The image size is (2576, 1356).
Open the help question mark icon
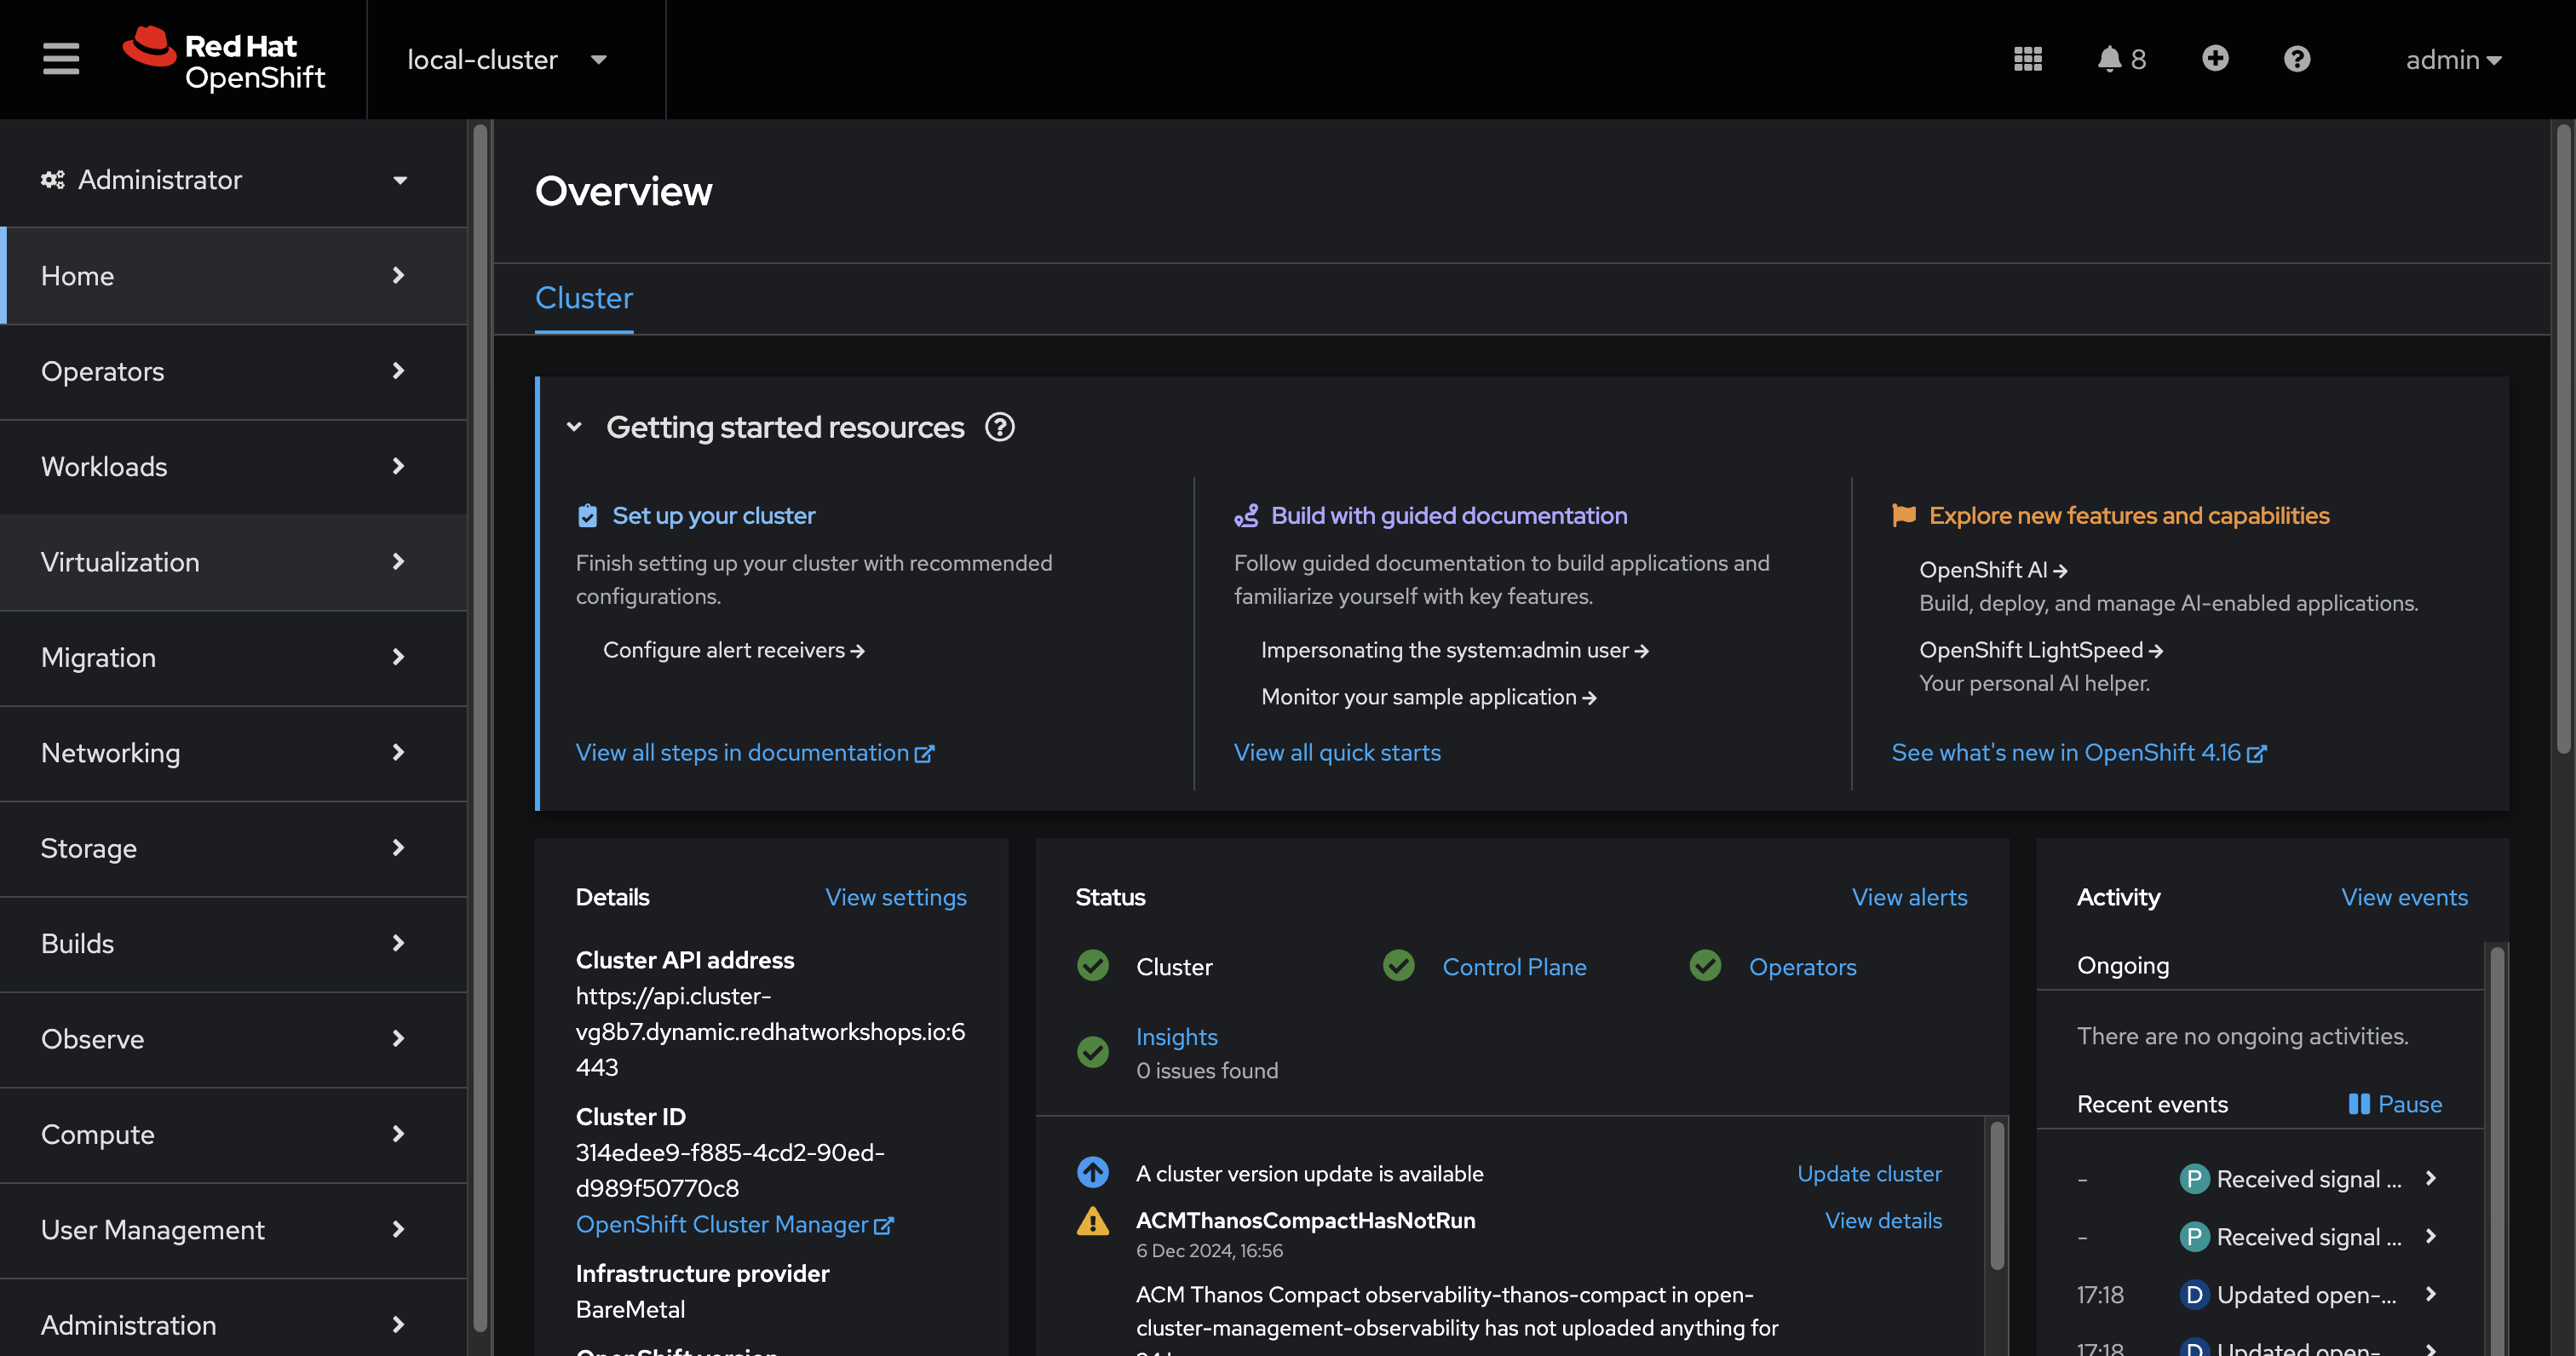coord(2297,59)
